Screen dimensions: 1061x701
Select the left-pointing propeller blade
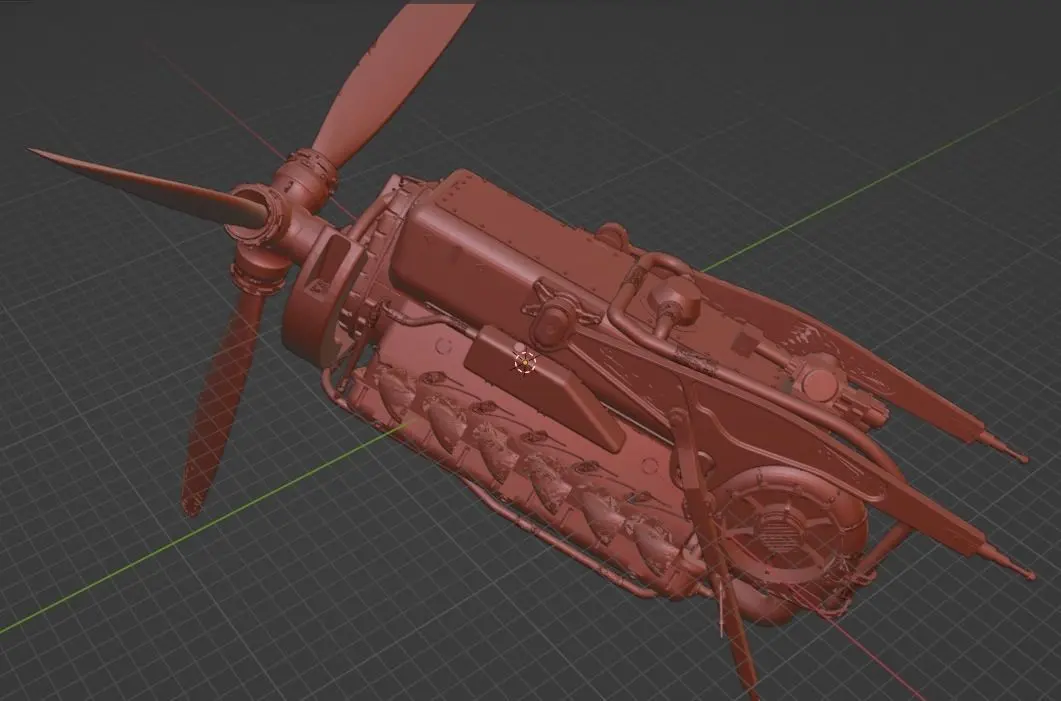[x=147, y=186]
